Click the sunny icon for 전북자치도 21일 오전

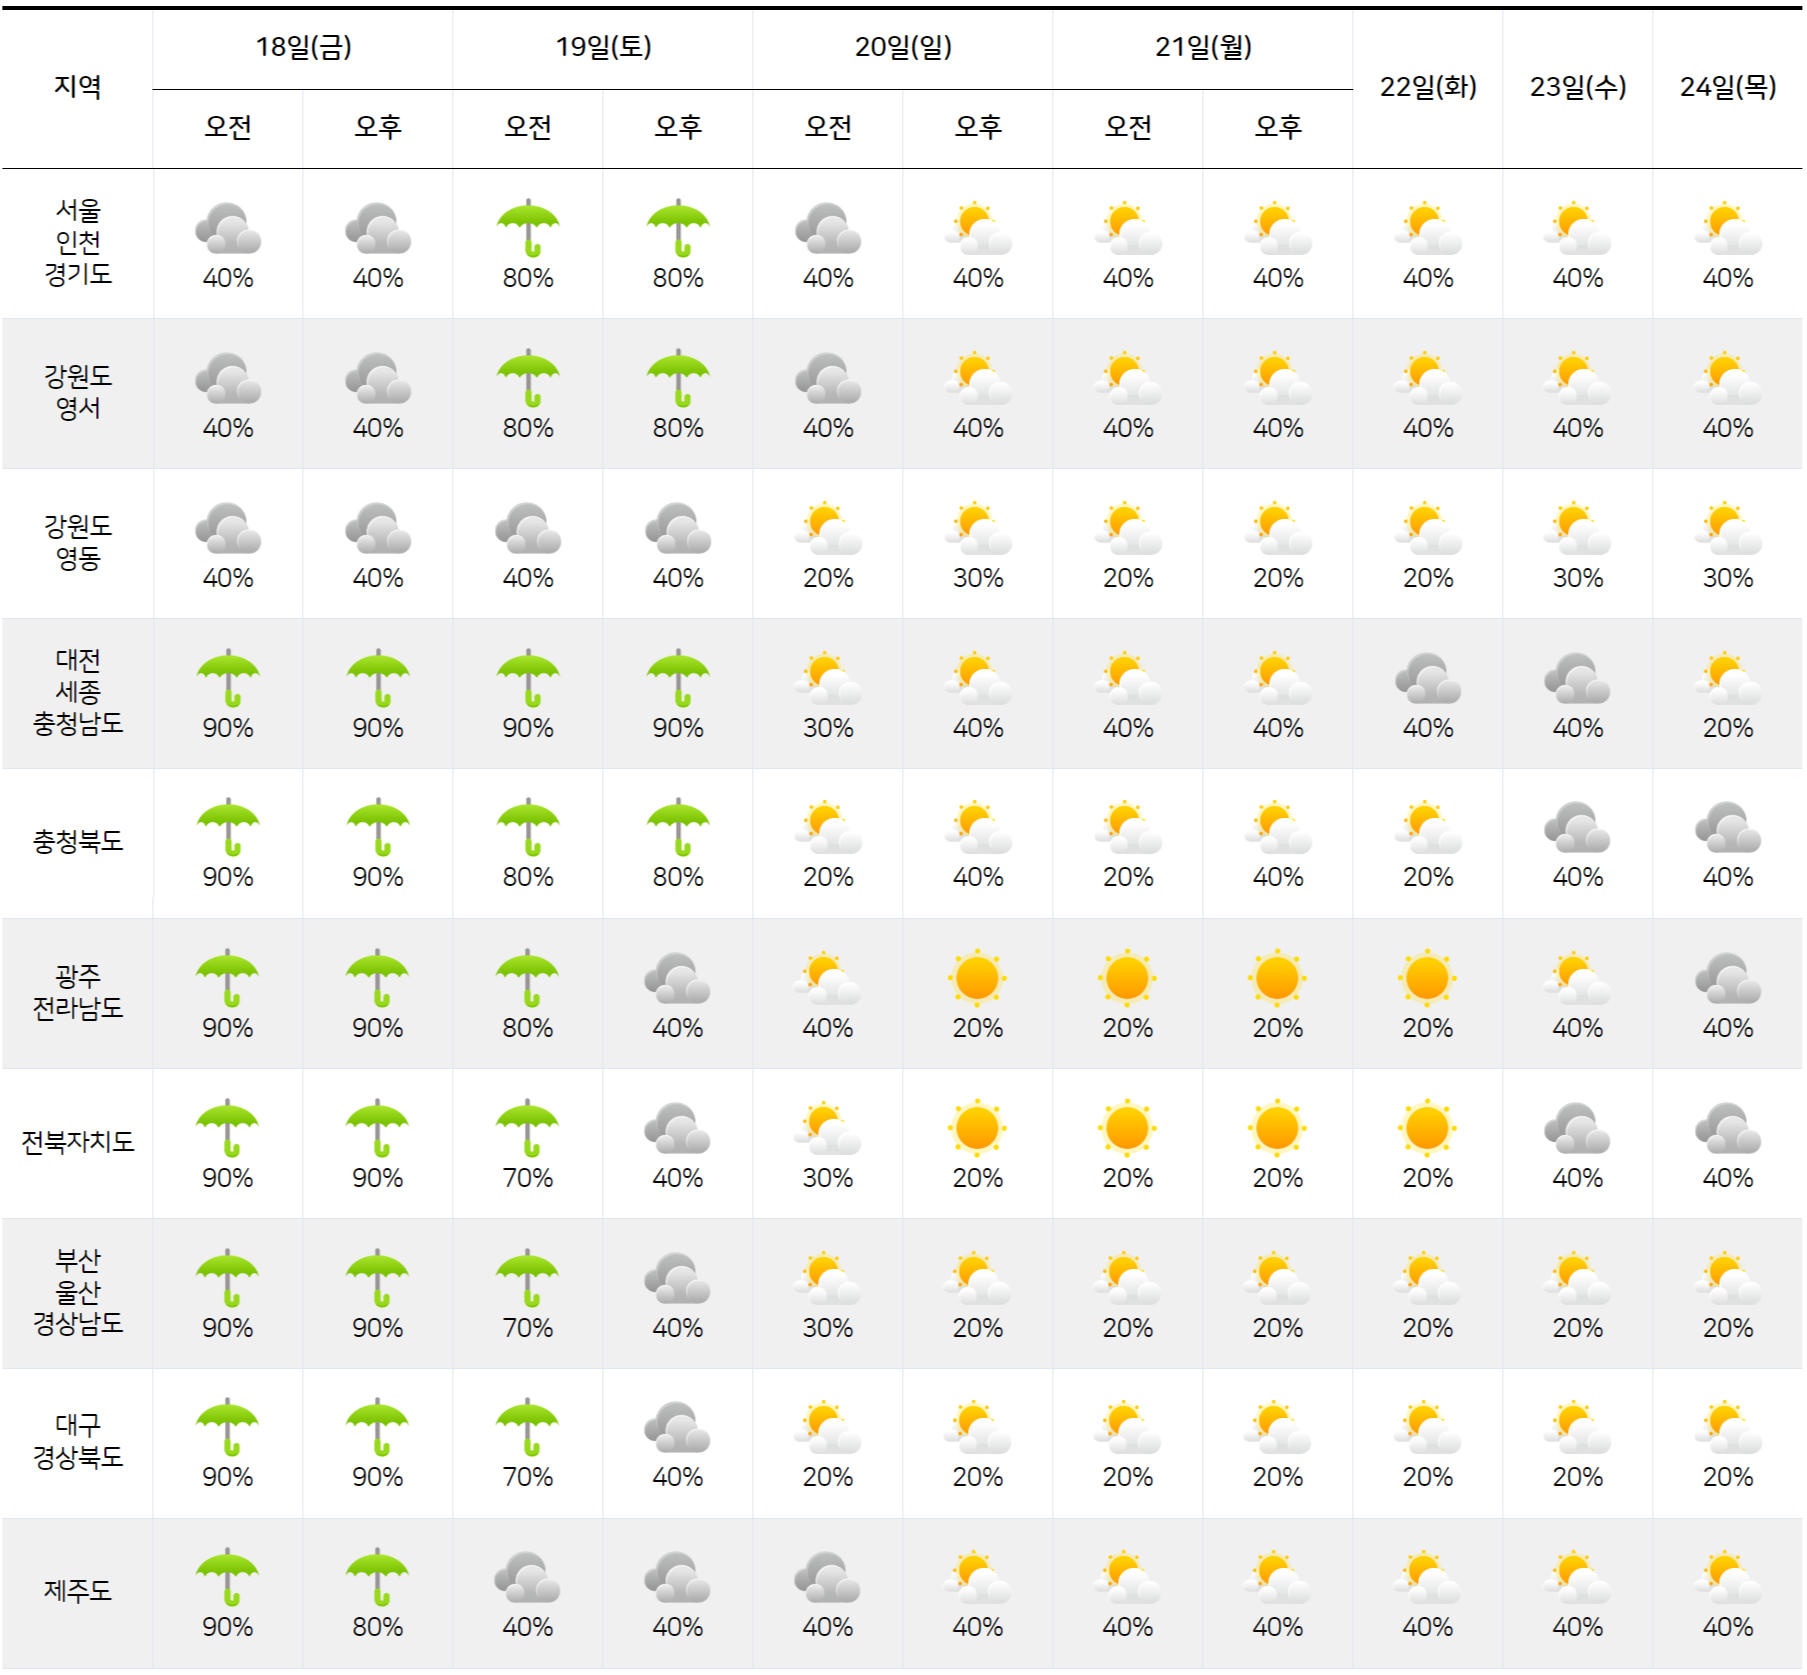[1128, 1128]
